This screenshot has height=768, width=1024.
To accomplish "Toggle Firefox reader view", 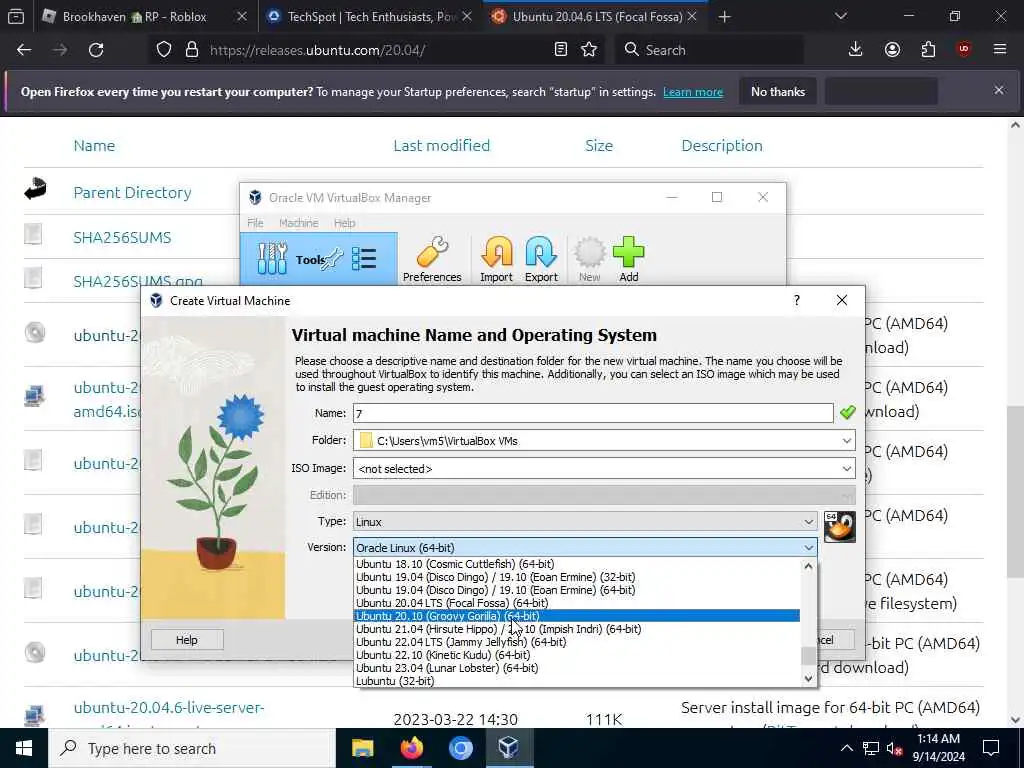I will (x=560, y=50).
